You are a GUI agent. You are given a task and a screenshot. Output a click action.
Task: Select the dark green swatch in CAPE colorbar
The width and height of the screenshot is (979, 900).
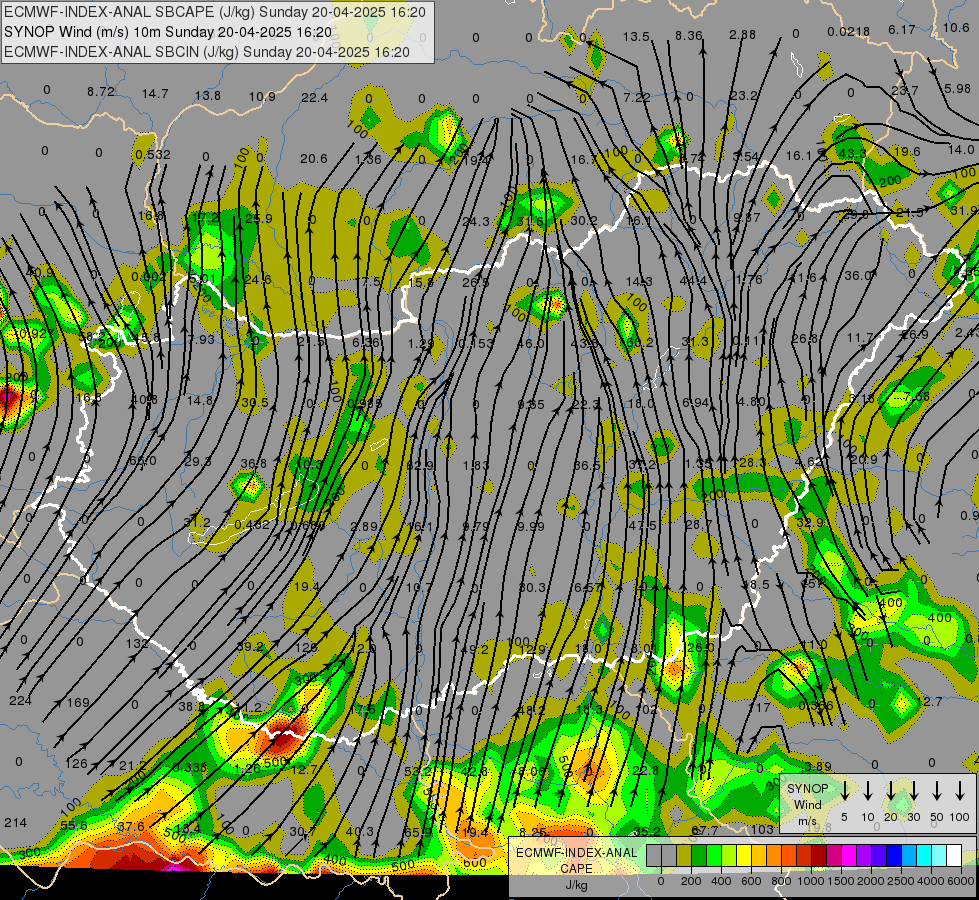click(x=699, y=856)
